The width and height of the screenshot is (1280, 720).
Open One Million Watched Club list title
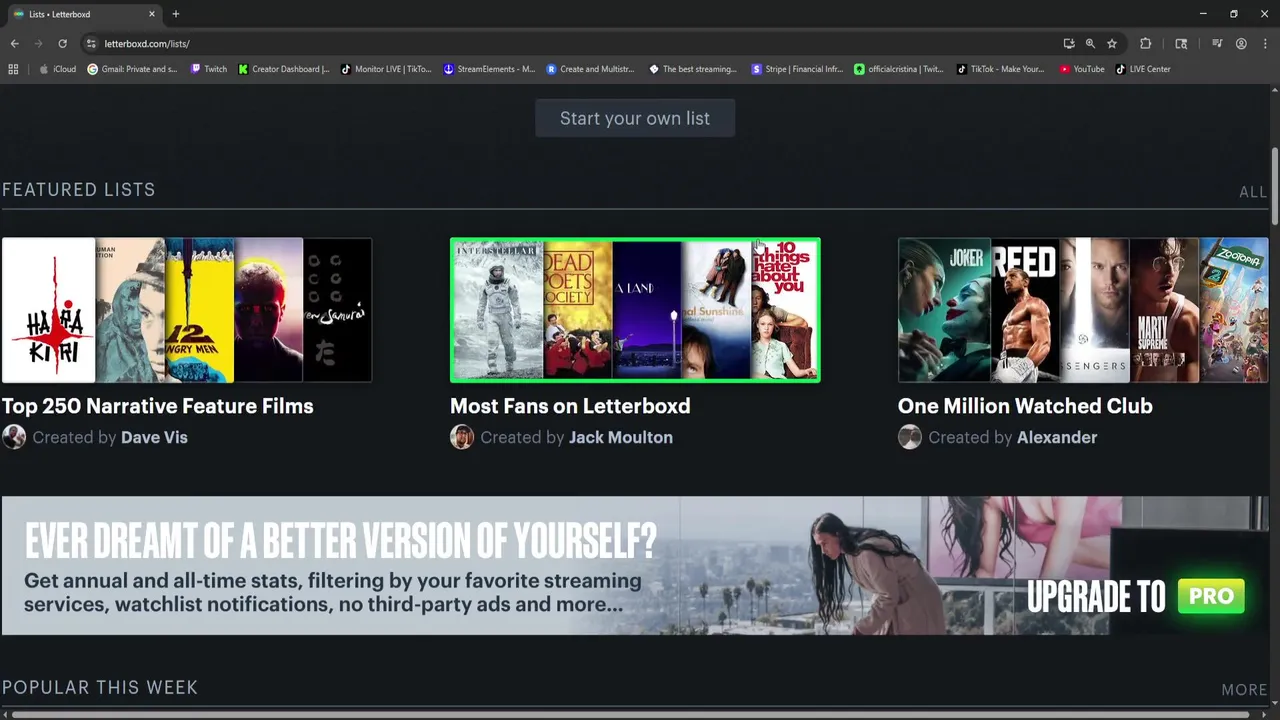pos(1025,406)
